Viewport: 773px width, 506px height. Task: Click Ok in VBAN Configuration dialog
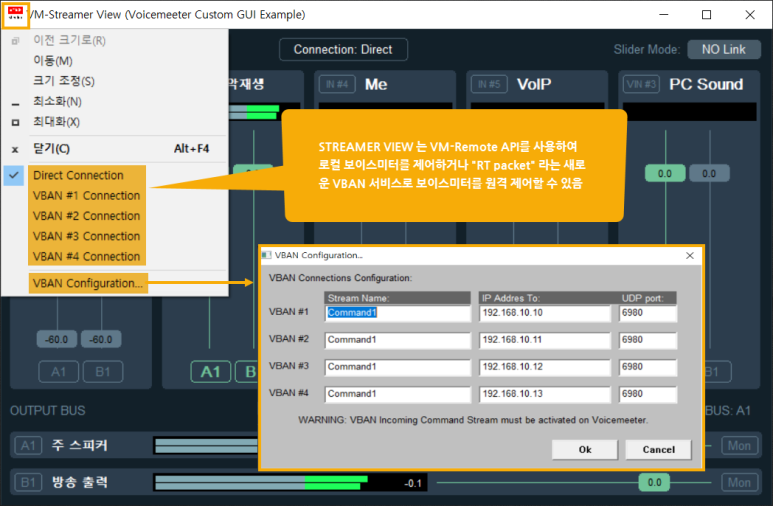[x=585, y=450]
